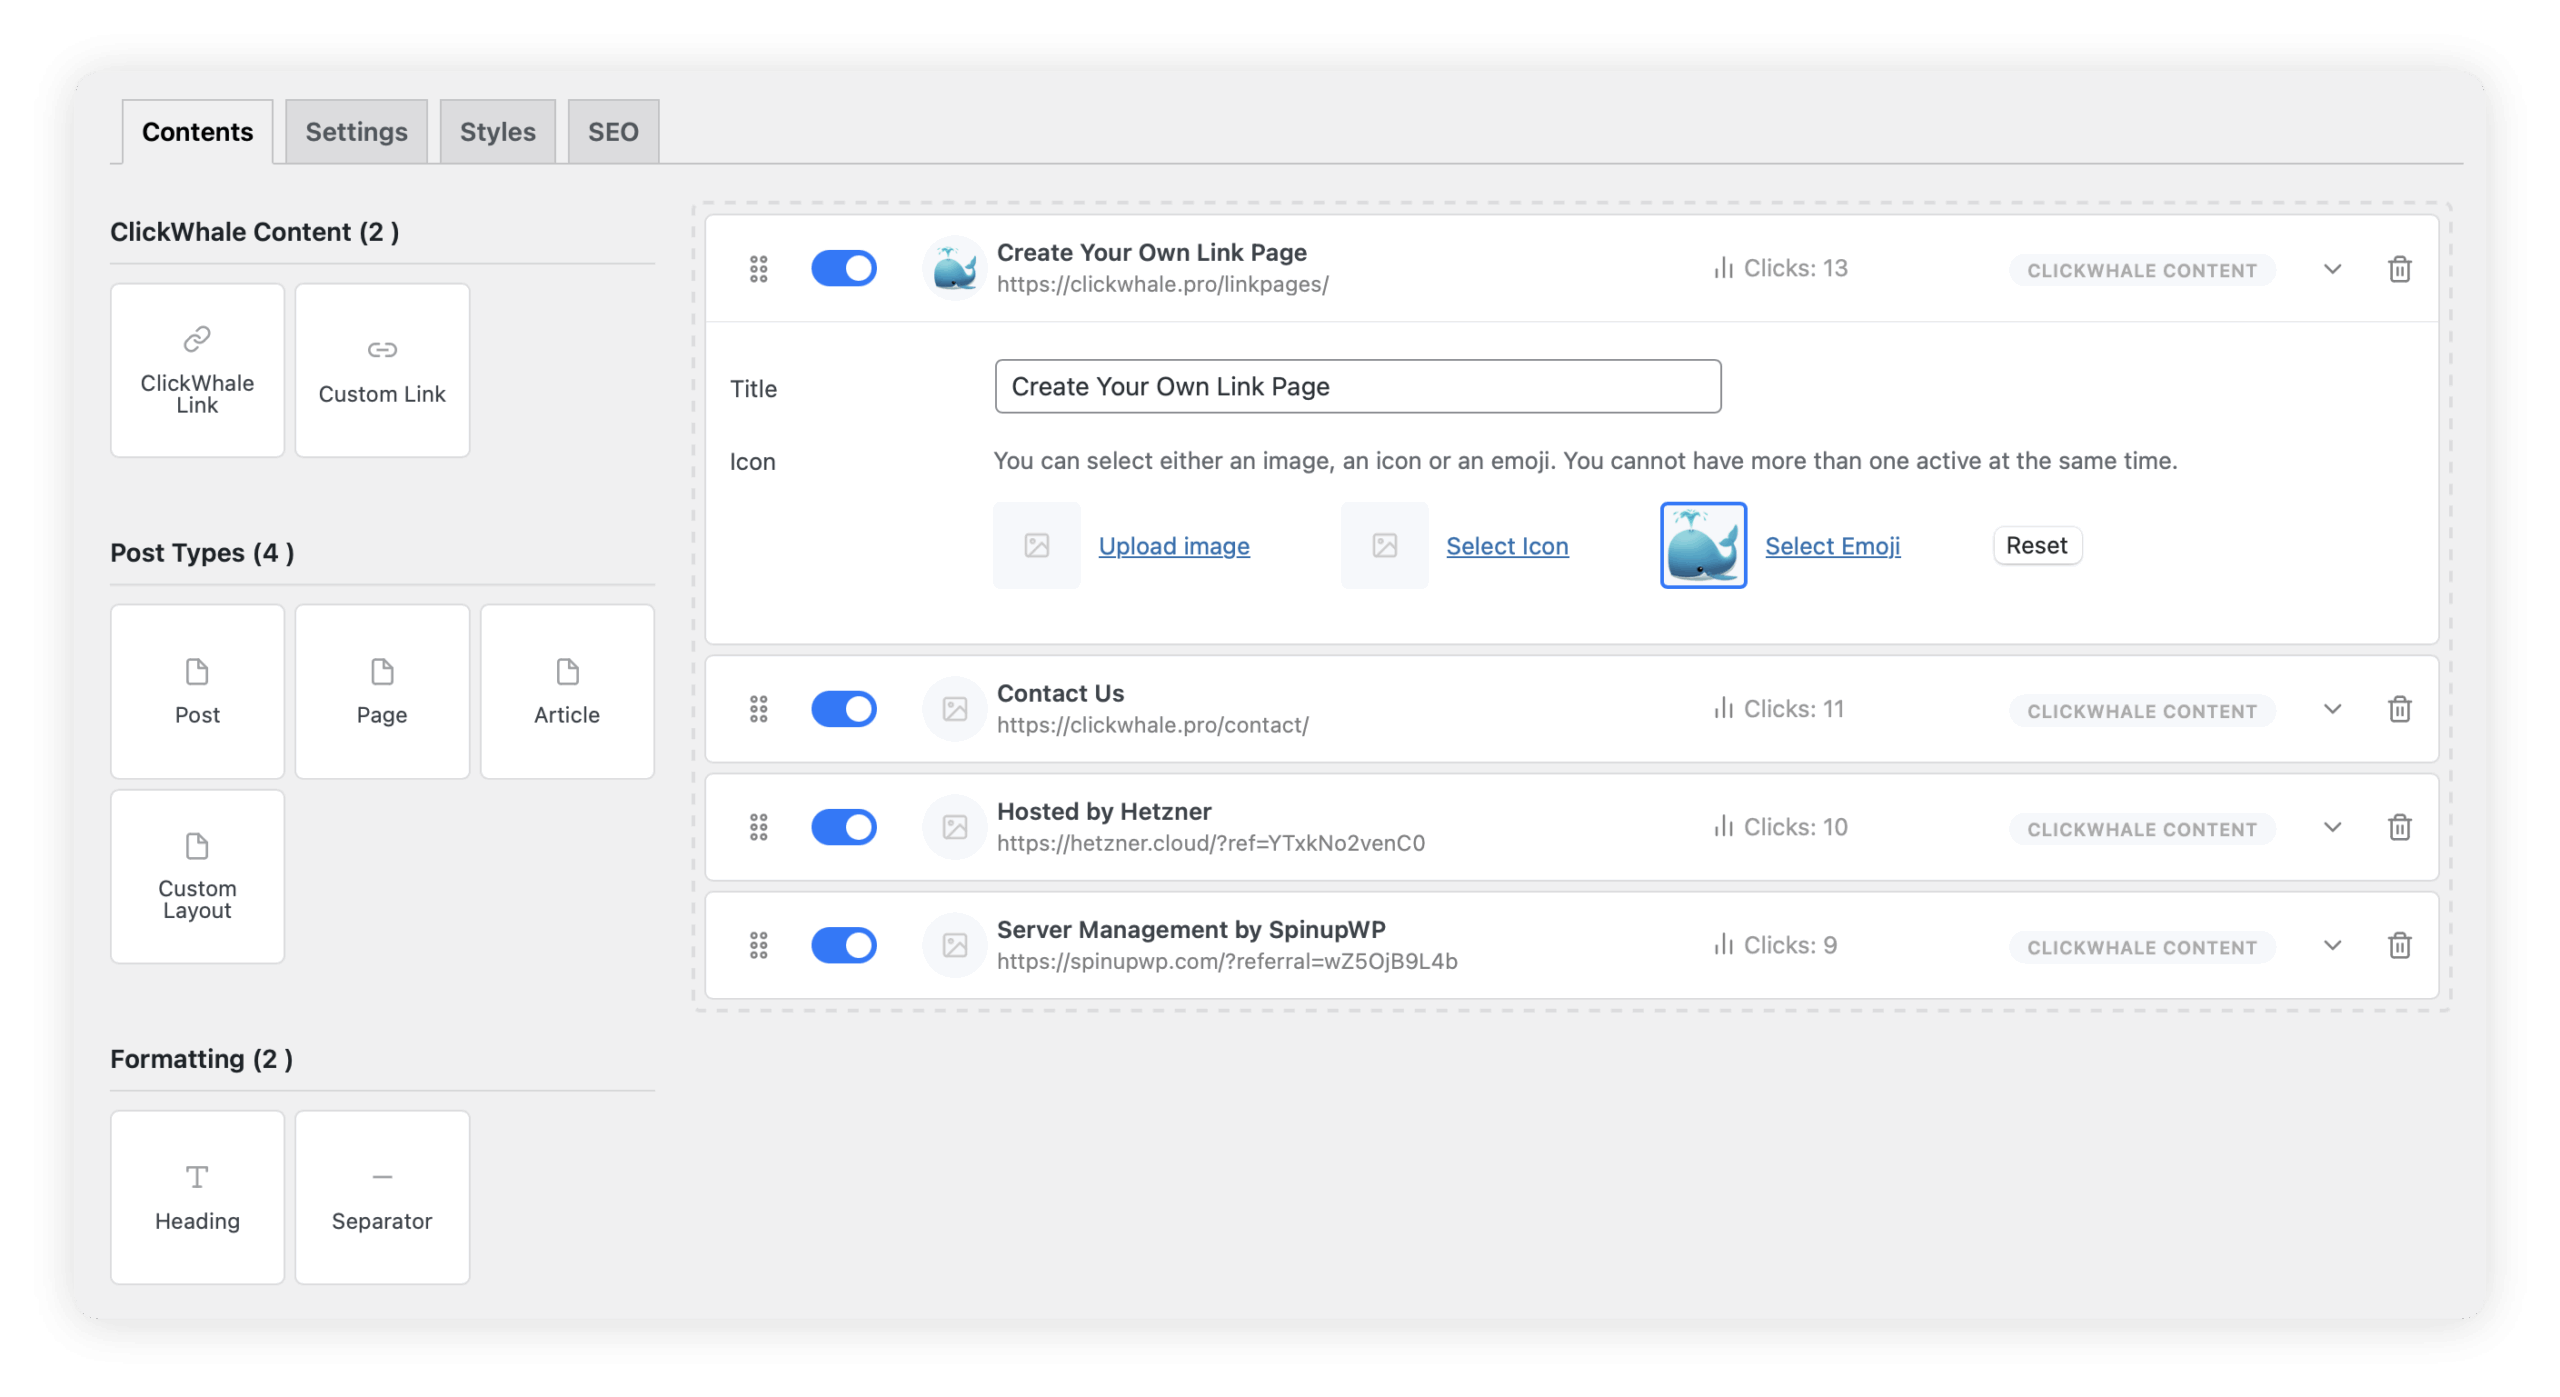Switch to the Contents tab
Image resolution: width=2560 pixels, height=1397 pixels.
197,131
